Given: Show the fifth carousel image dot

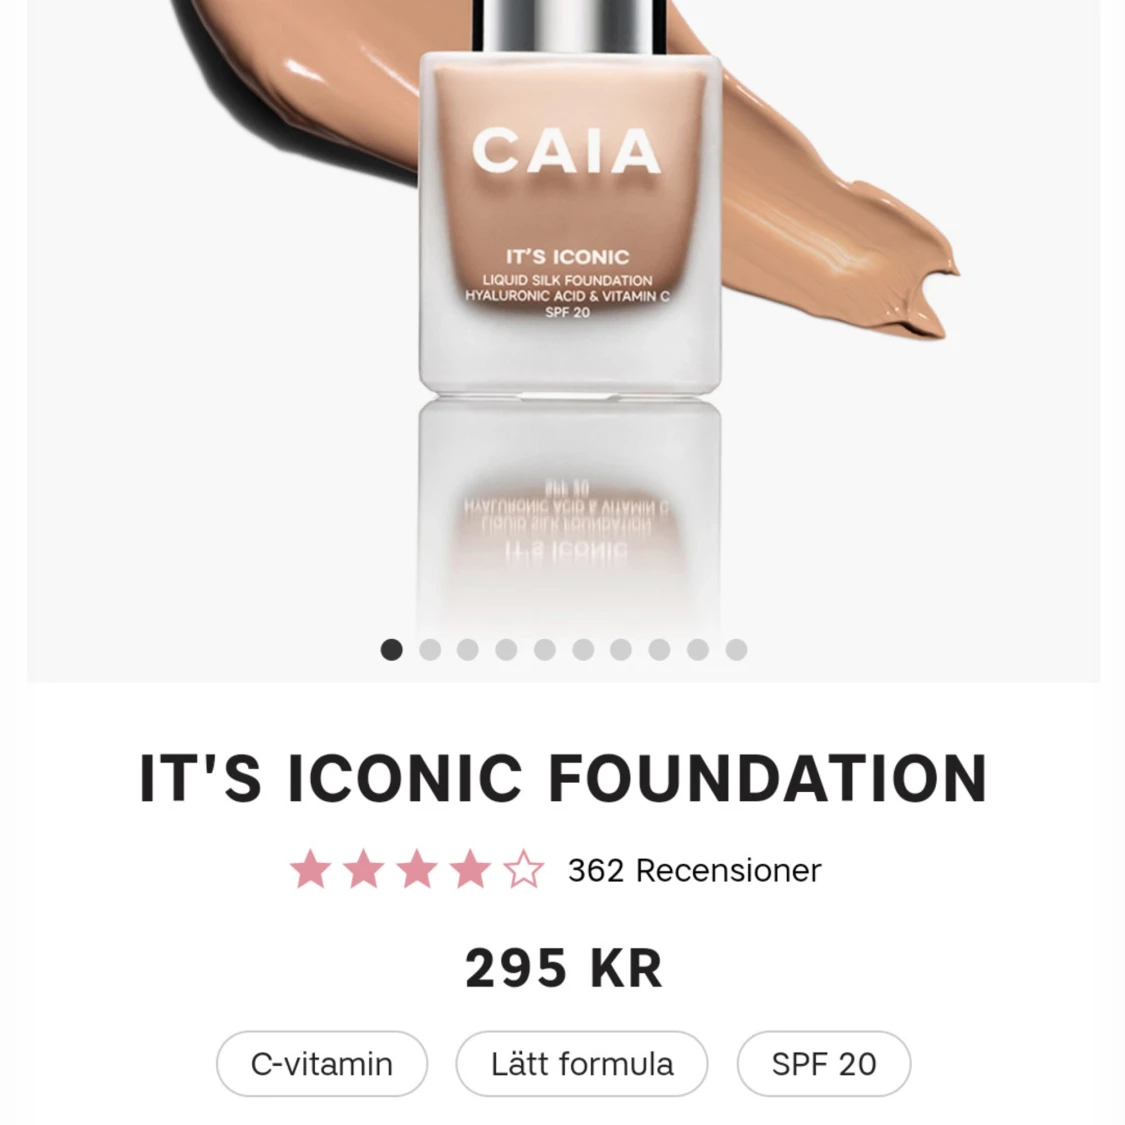Looking at the screenshot, I should [545, 649].
